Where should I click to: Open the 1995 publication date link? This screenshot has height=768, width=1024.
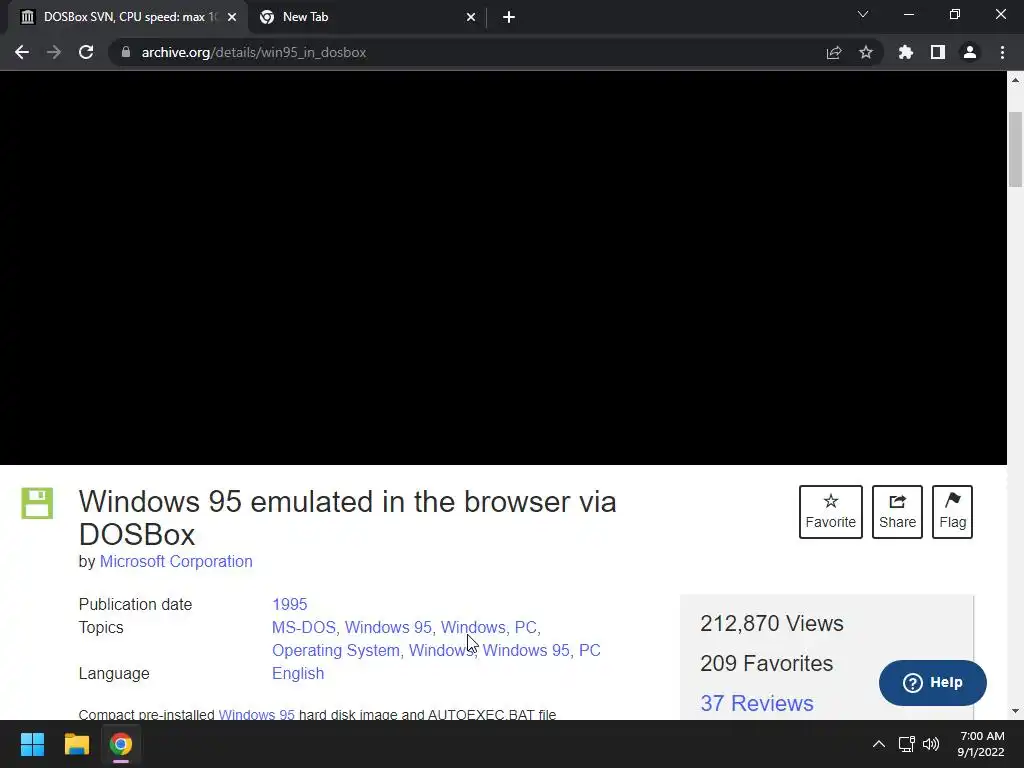coord(289,604)
